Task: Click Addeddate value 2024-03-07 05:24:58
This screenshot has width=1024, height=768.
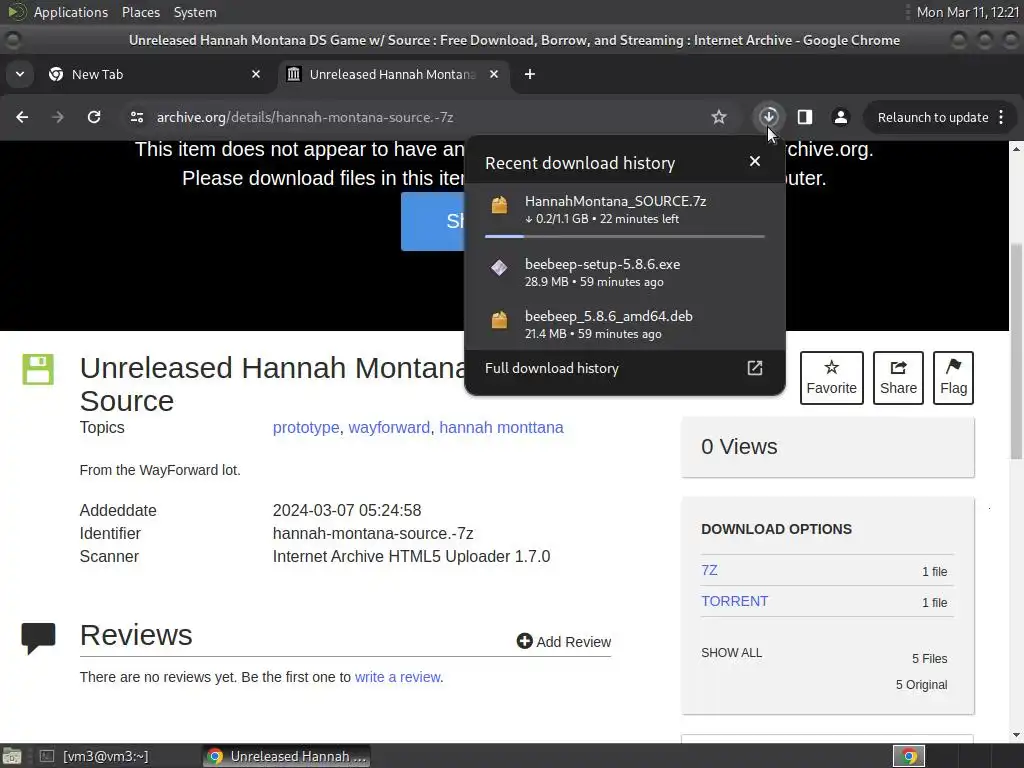Action: point(347,510)
